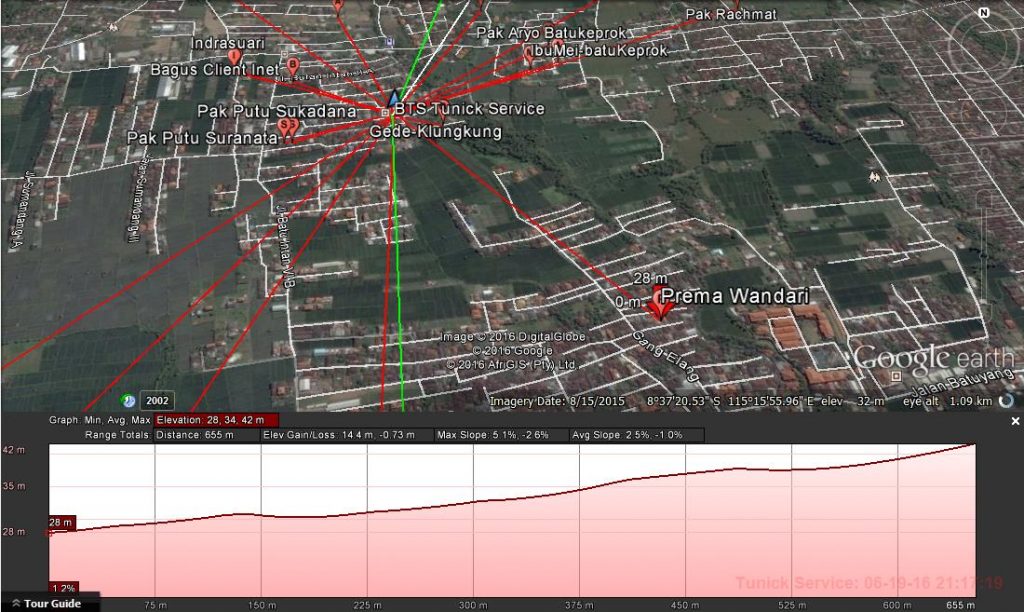Click the 1.2% slope tag on graph
This screenshot has height=612, width=1024.
pos(63,588)
